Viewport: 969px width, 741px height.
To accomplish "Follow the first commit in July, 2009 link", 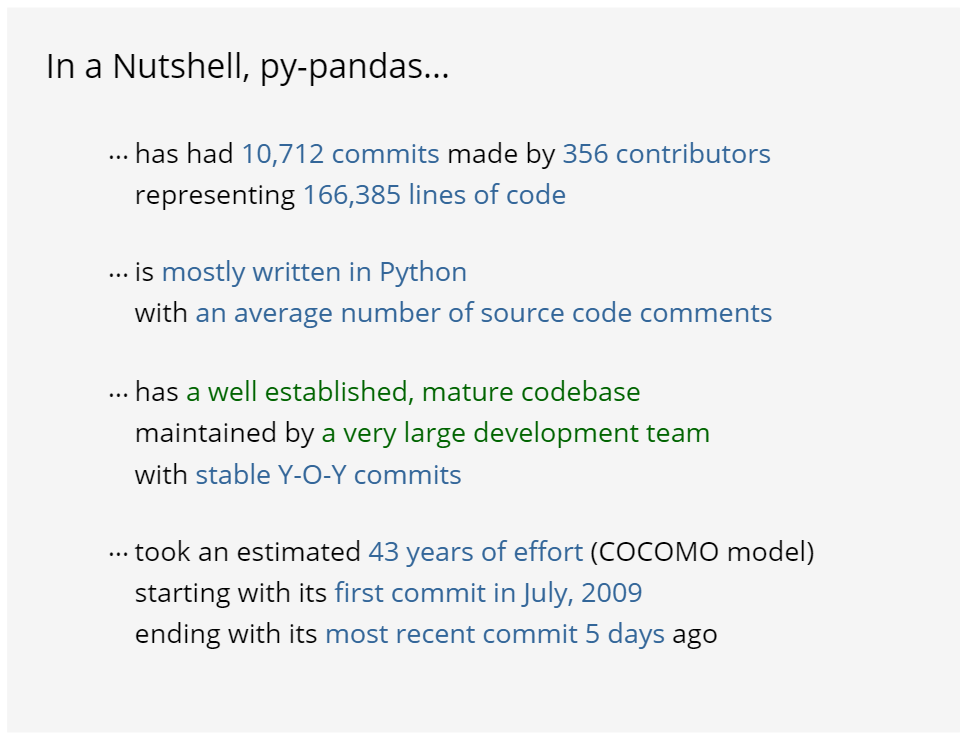I will 488,593.
